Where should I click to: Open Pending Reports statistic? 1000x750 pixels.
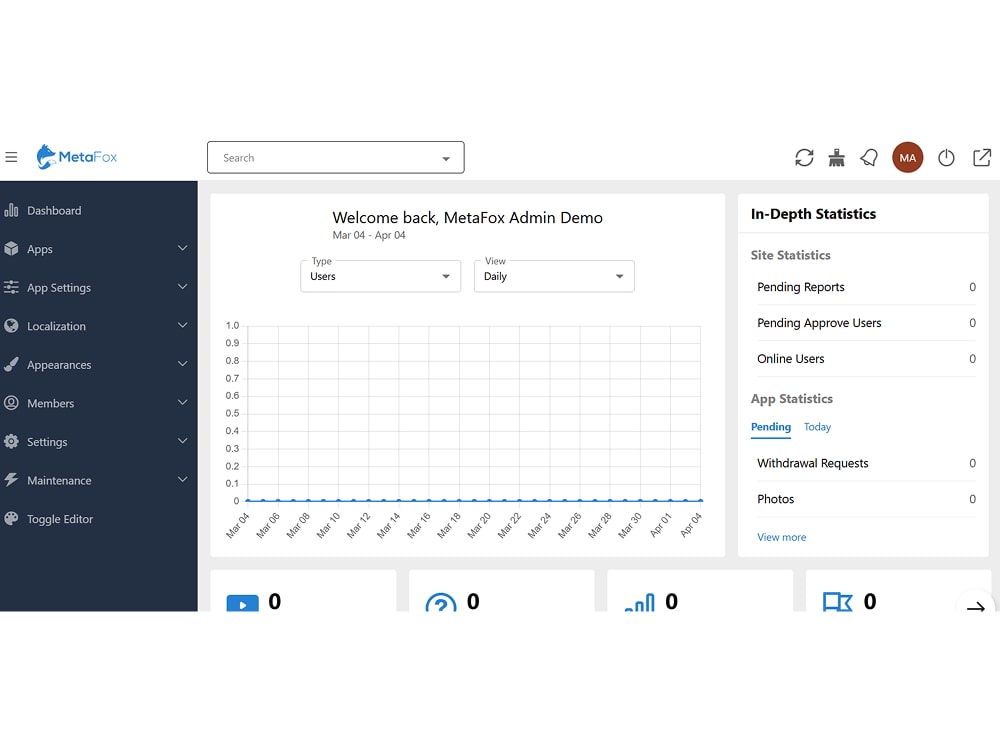pyautogui.click(x=865, y=287)
